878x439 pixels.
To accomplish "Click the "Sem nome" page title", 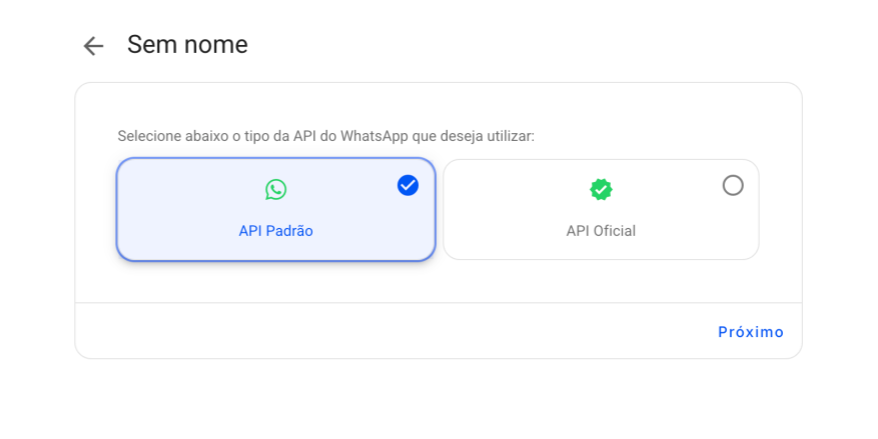I will pos(187,45).
